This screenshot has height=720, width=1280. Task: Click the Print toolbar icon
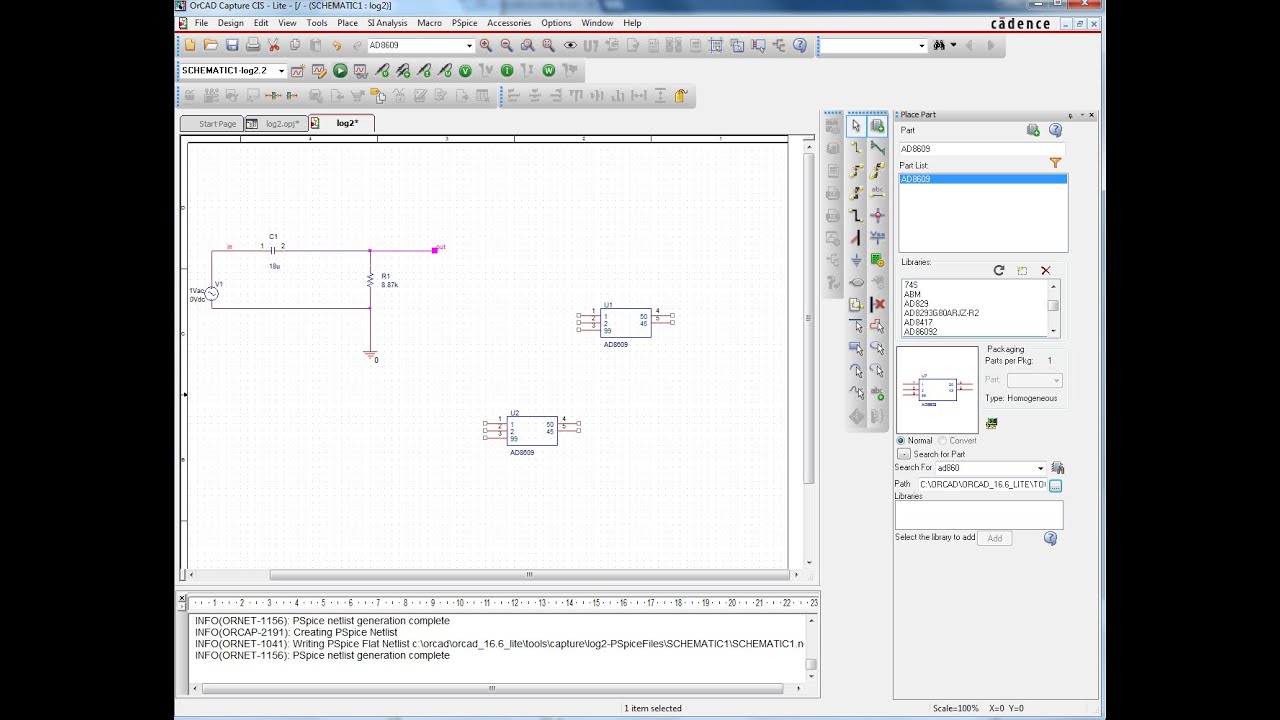(253, 45)
